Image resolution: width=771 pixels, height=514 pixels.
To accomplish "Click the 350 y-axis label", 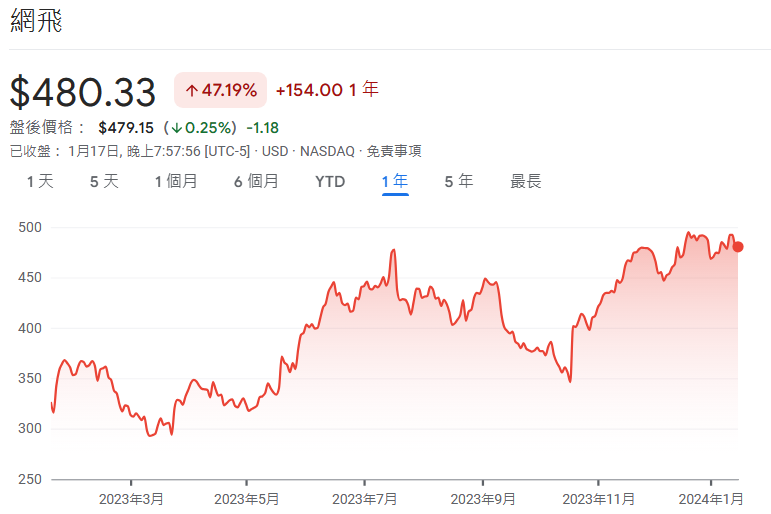I will [x=30, y=378].
